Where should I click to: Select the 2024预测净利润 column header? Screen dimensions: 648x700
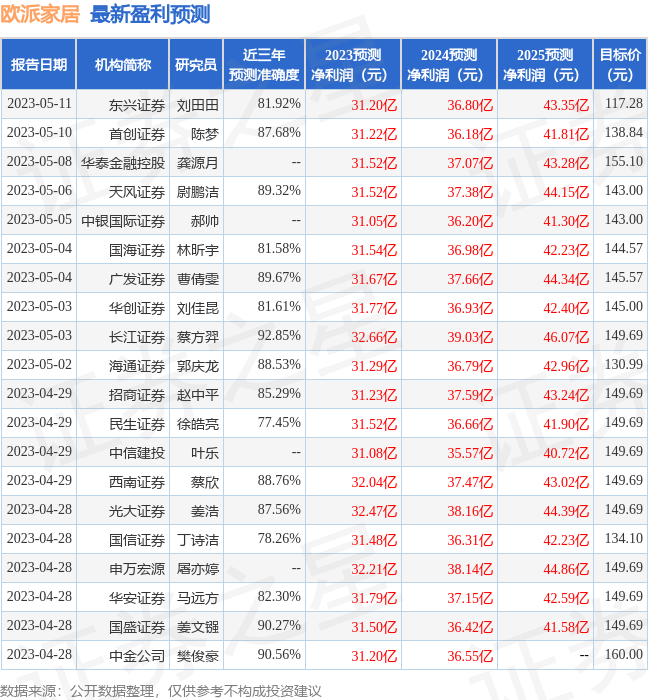coord(449,64)
